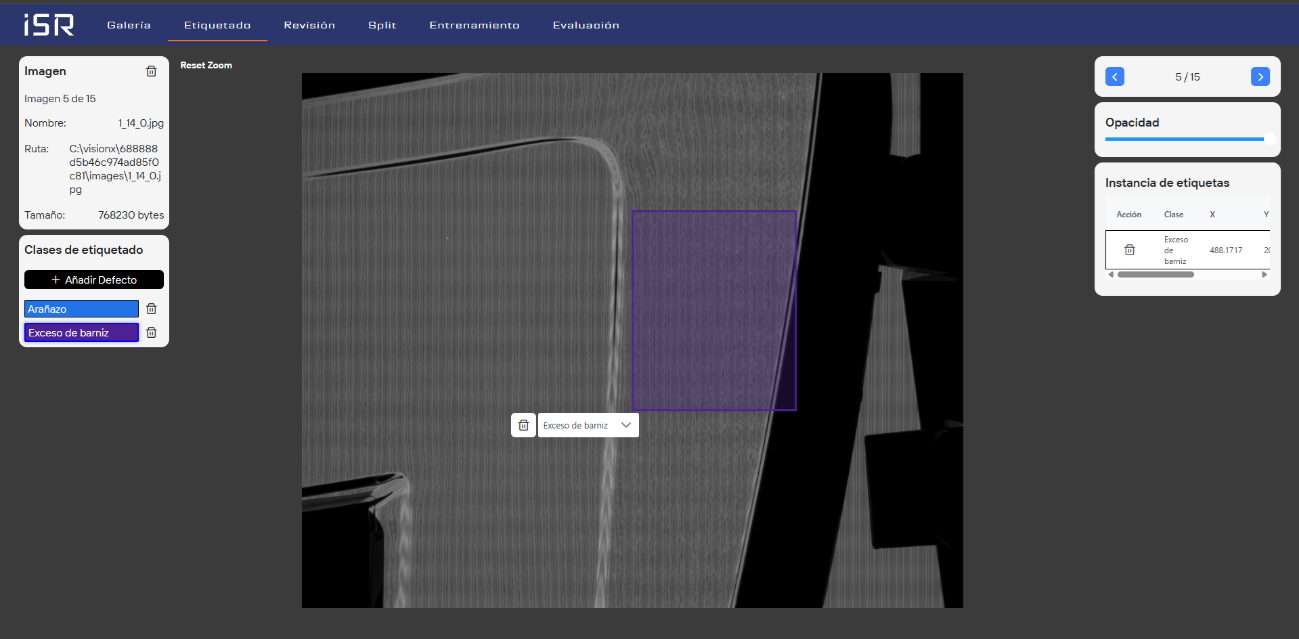Adjust the Opacidad slider

pyautogui.click(x=1185, y=140)
